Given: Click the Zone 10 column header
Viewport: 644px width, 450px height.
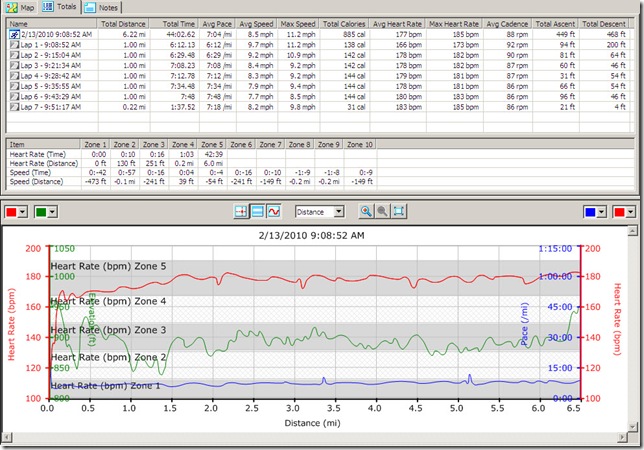Looking at the screenshot, I should click(x=360, y=145).
